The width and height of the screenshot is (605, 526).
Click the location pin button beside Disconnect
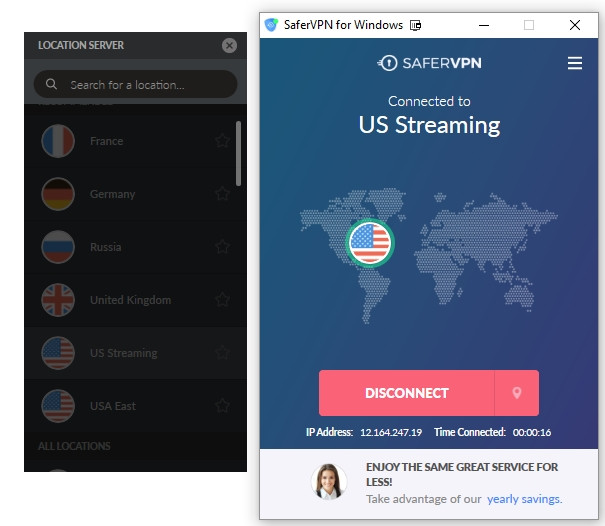tap(516, 393)
